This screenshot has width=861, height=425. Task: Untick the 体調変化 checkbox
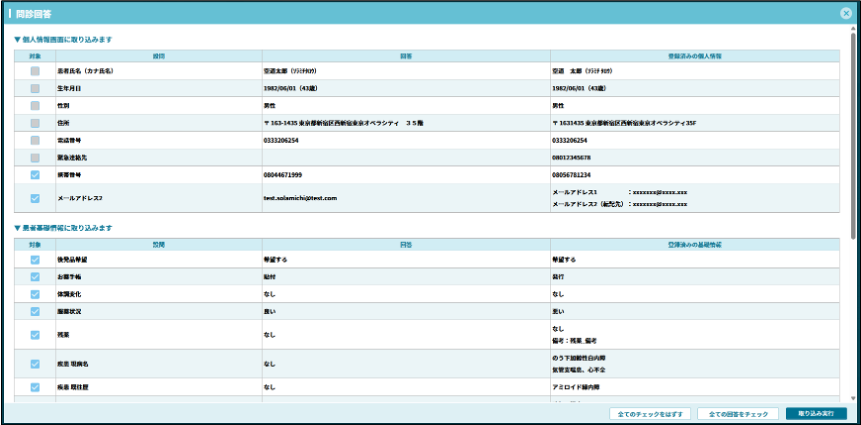[35, 294]
